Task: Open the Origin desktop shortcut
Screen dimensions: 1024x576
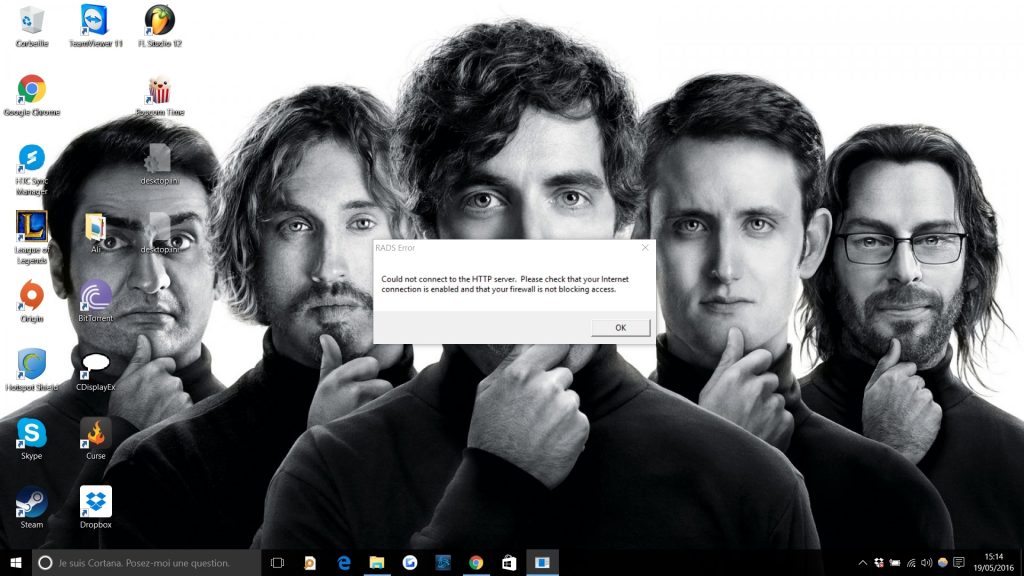Action: coord(32,296)
